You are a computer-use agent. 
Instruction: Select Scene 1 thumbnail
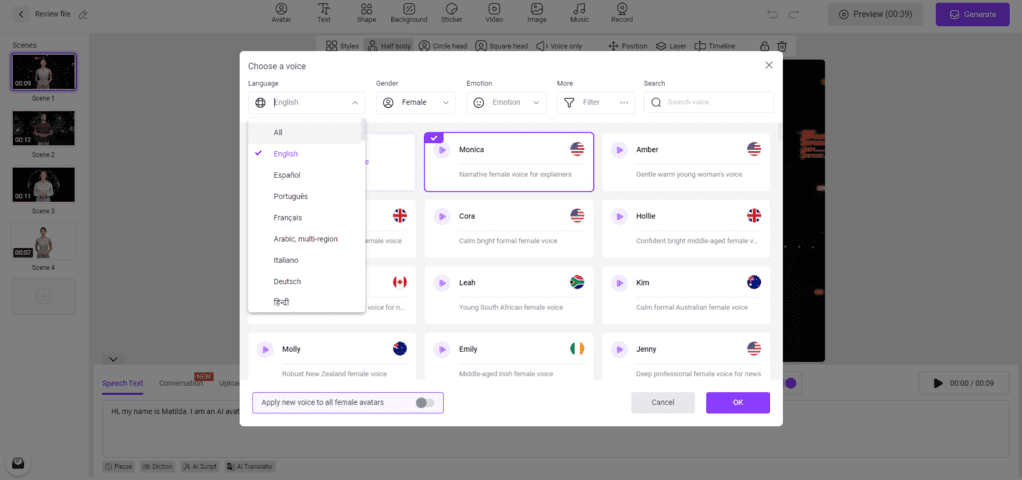(x=44, y=72)
